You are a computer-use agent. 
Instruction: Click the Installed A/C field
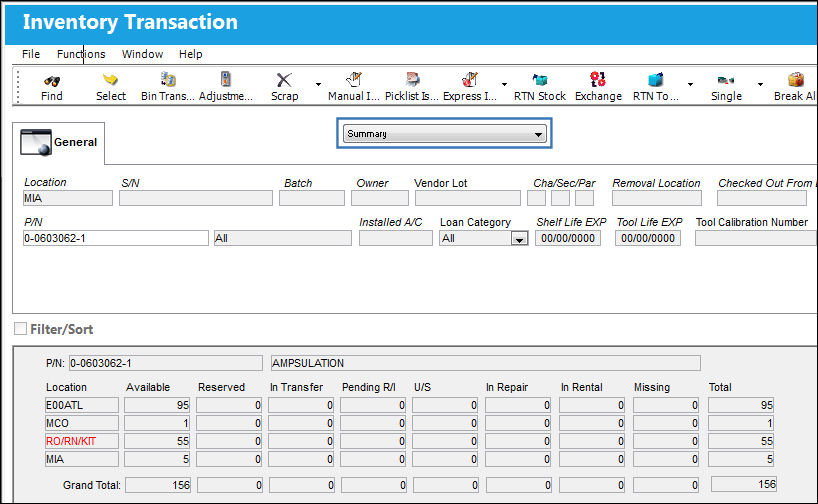[395, 238]
